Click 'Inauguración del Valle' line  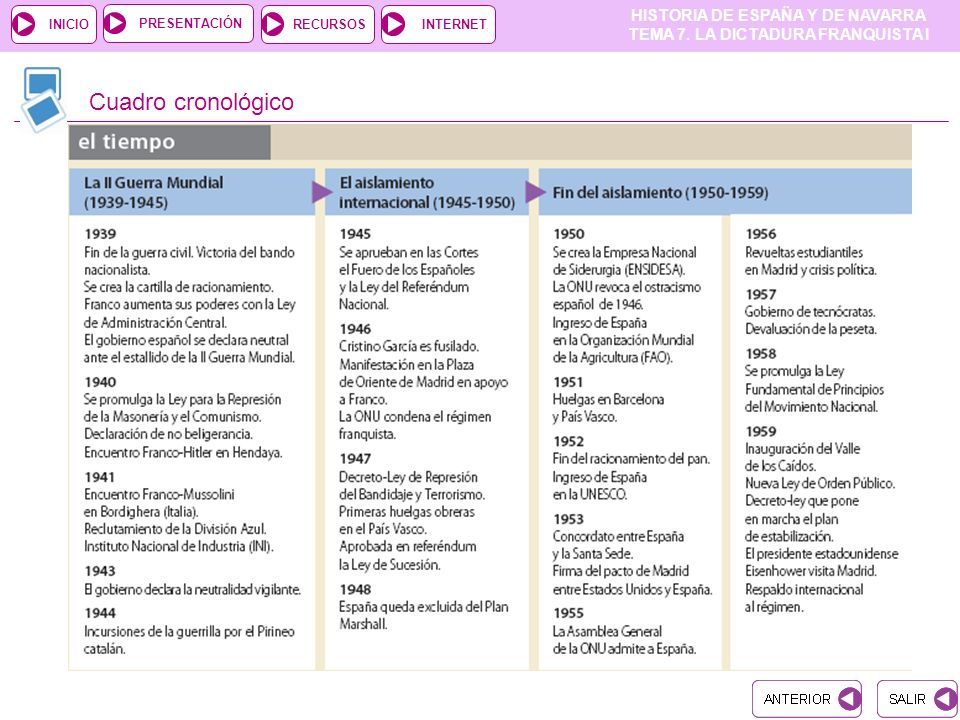pyautogui.click(x=803, y=449)
